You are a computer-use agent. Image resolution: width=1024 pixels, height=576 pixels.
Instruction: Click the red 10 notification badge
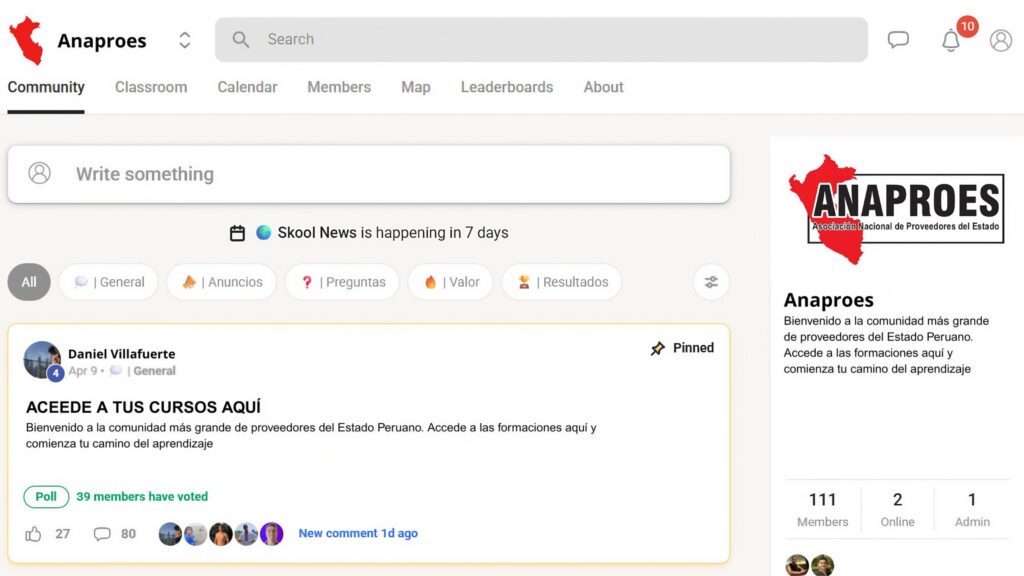click(967, 26)
